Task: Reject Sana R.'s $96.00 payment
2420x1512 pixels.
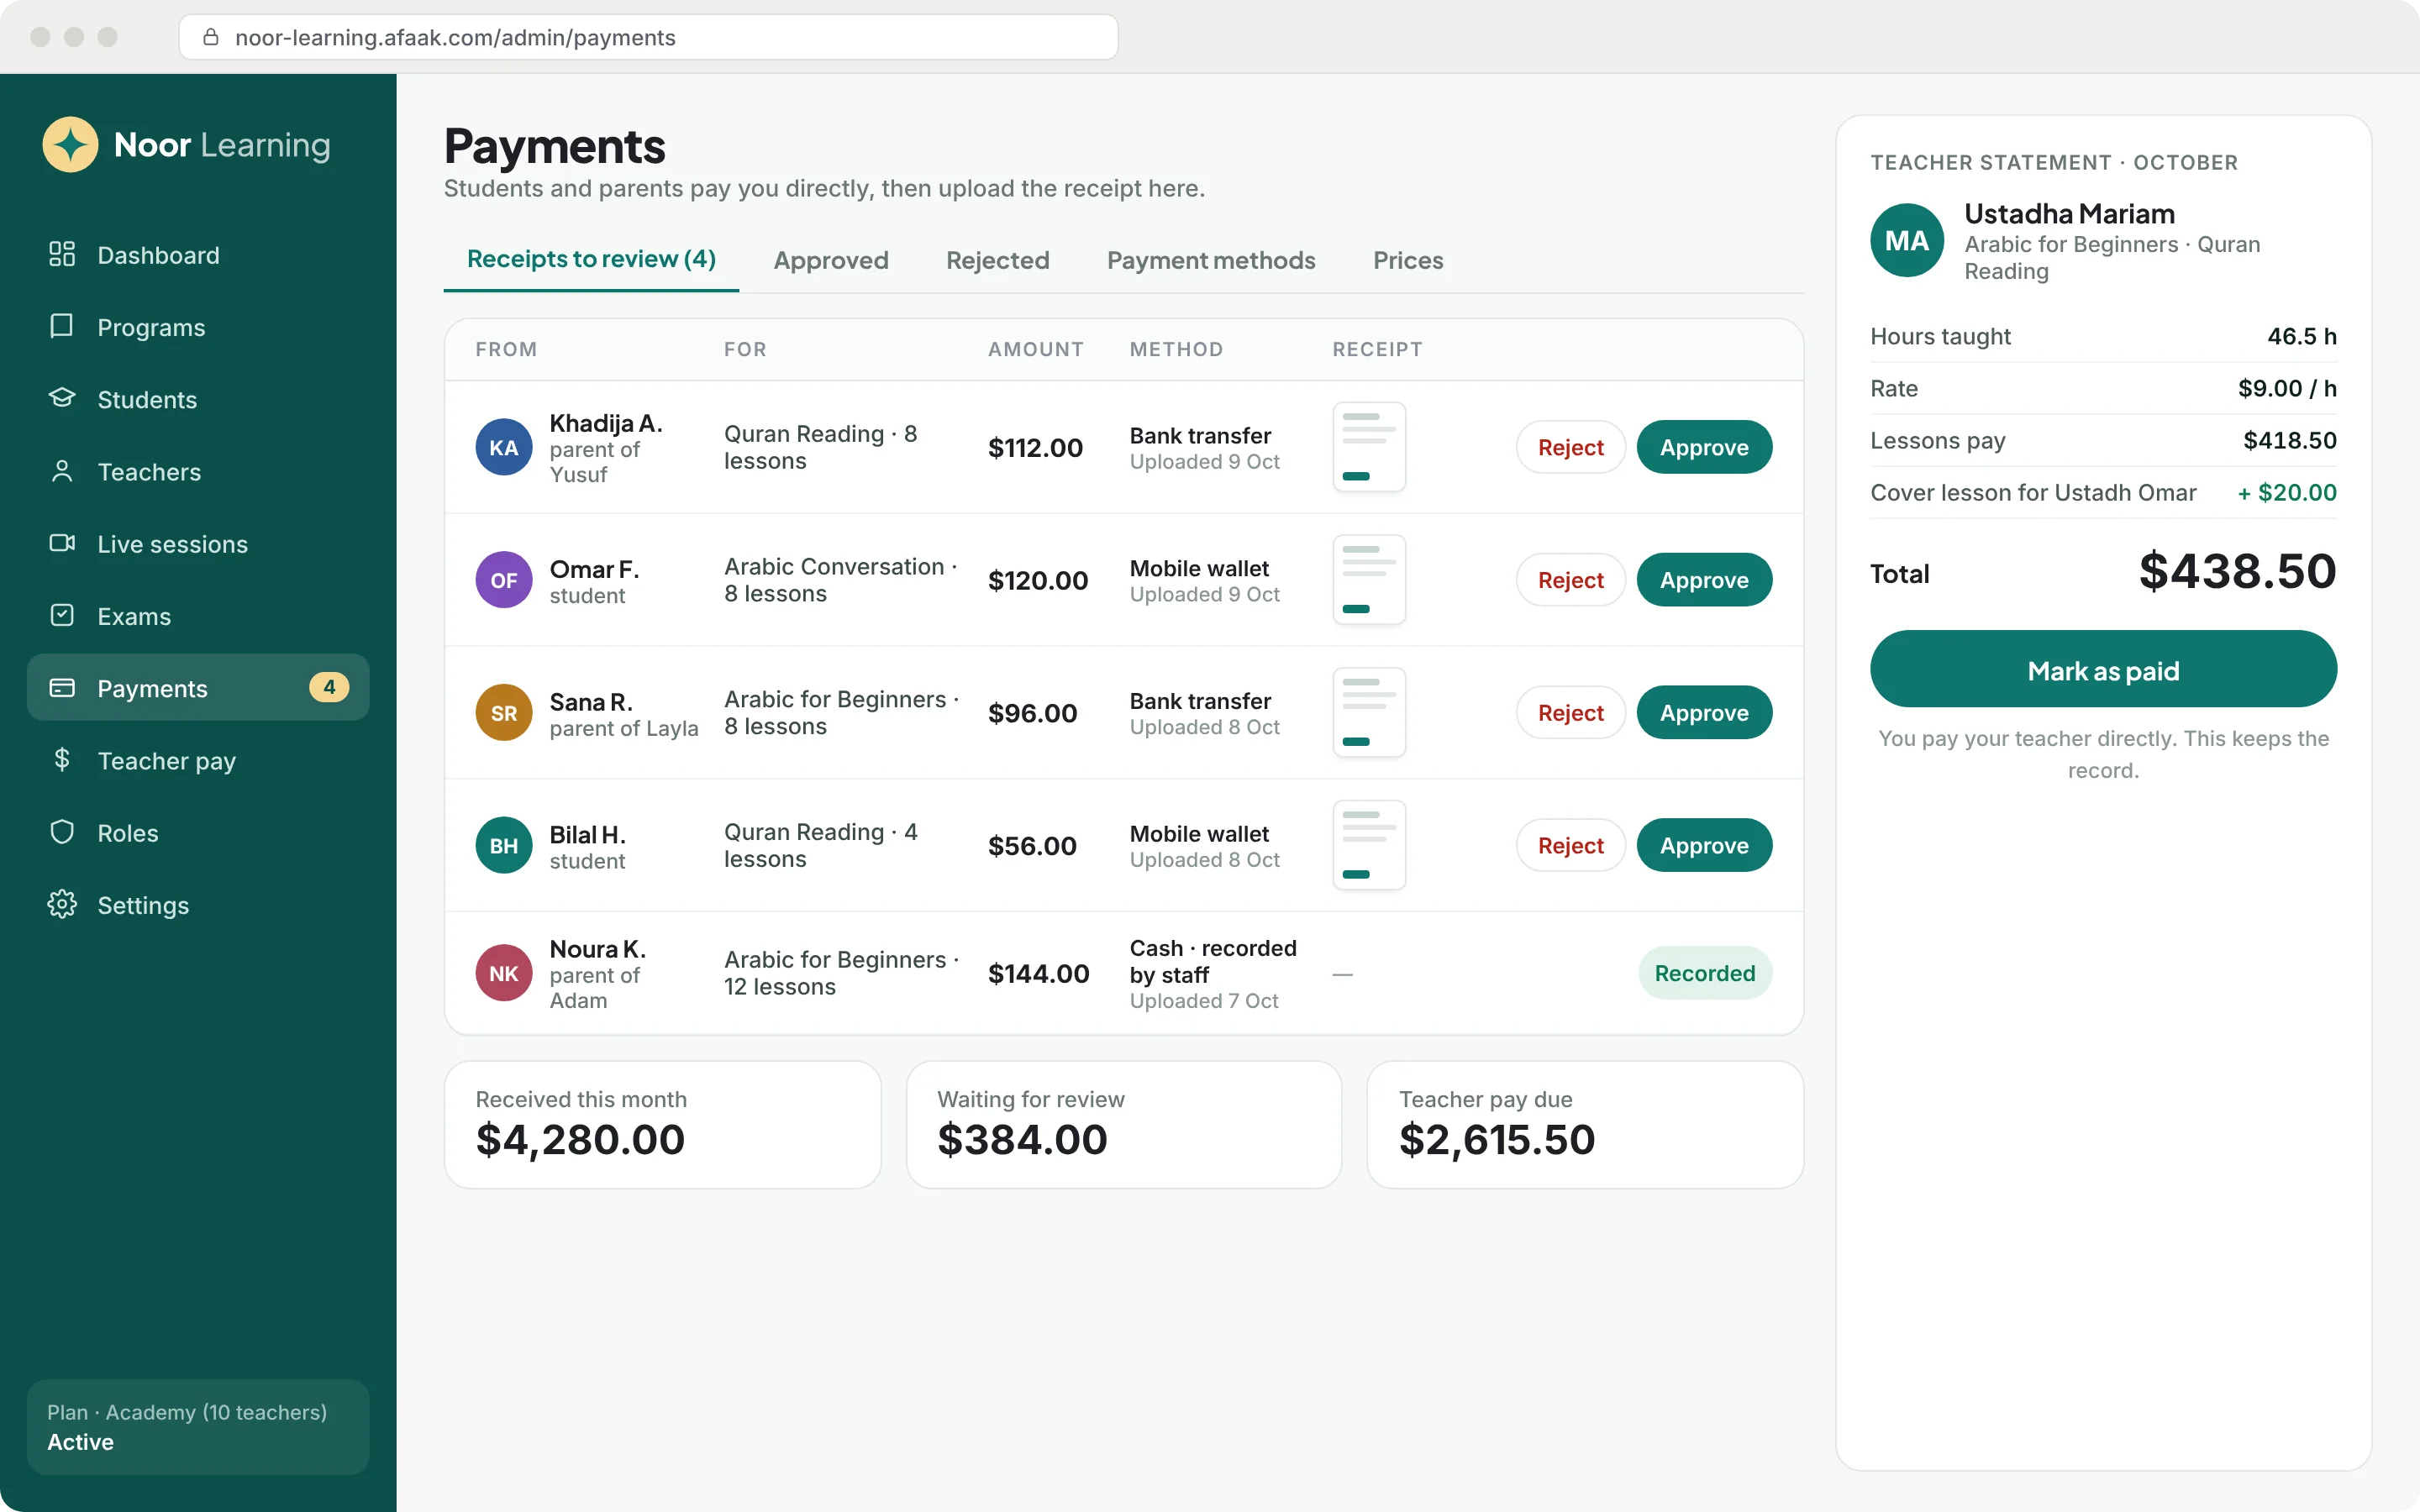Action: click(x=1570, y=712)
